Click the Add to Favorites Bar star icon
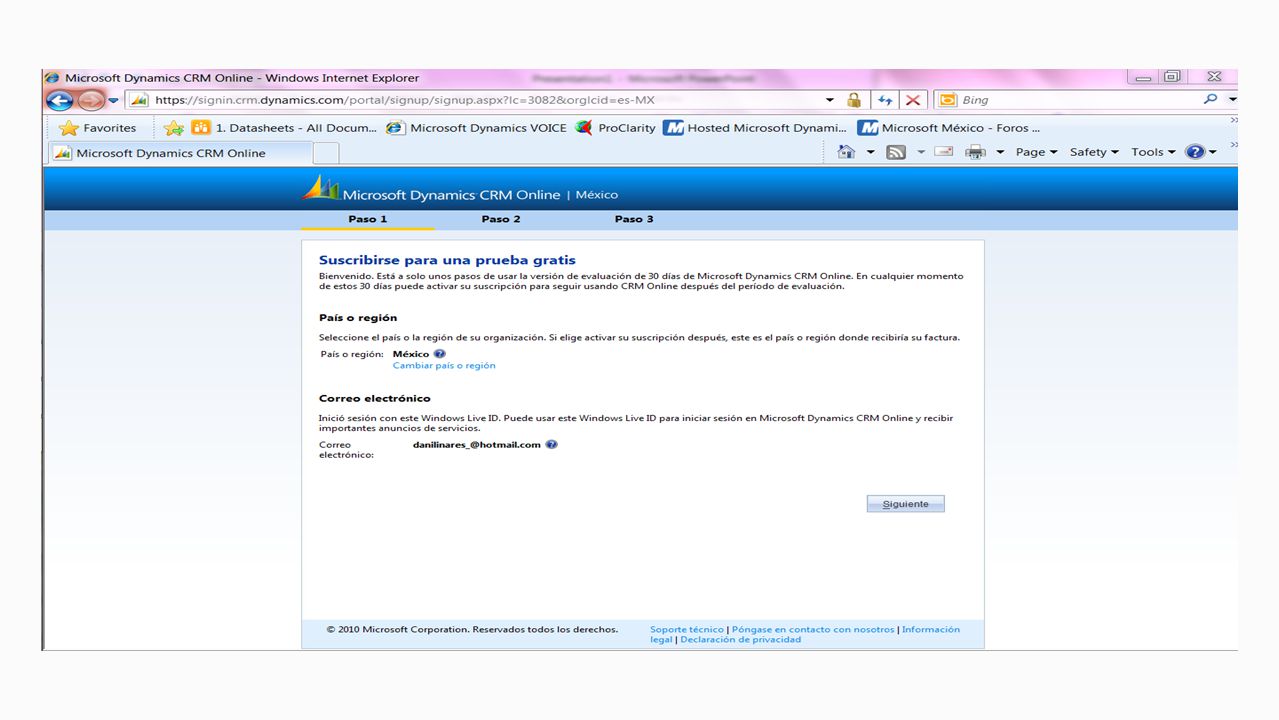This screenshot has width=1279, height=720. [x=174, y=128]
